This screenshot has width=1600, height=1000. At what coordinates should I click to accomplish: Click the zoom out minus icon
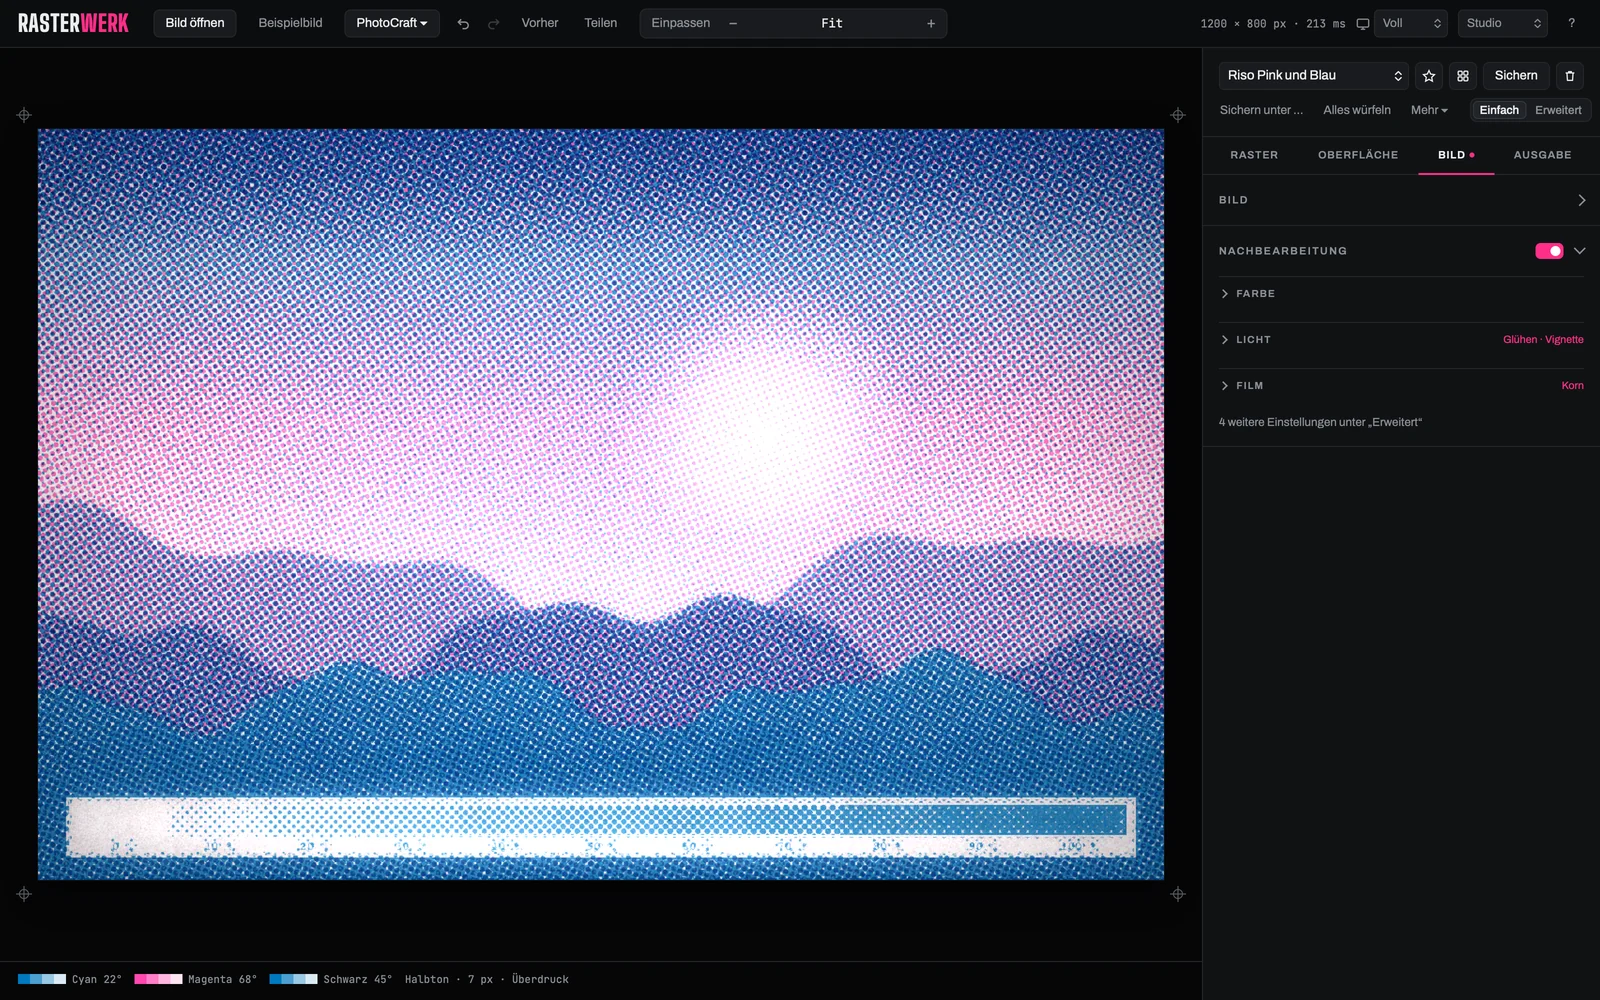tap(733, 23)
